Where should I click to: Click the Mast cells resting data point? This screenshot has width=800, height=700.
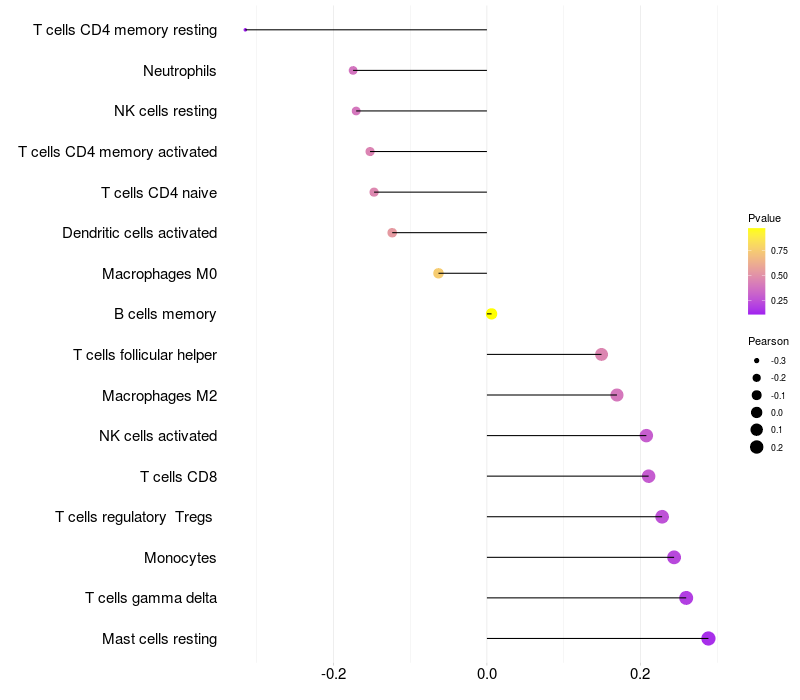click(708, 638)
